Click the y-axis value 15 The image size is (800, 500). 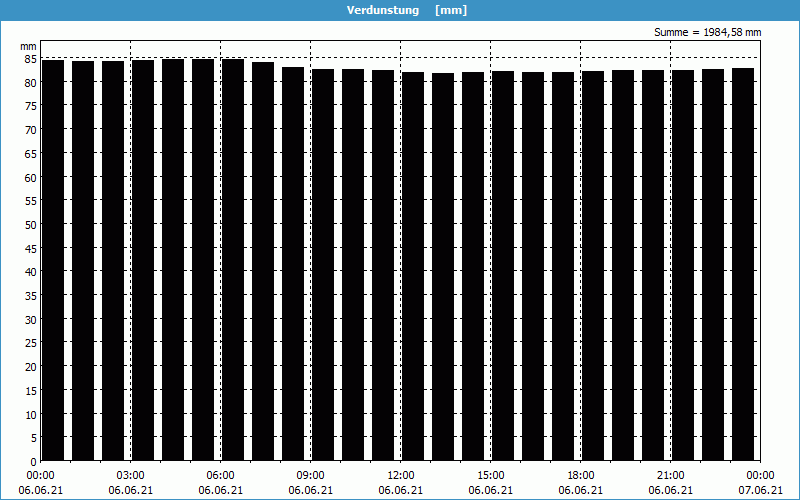[31, 391]
